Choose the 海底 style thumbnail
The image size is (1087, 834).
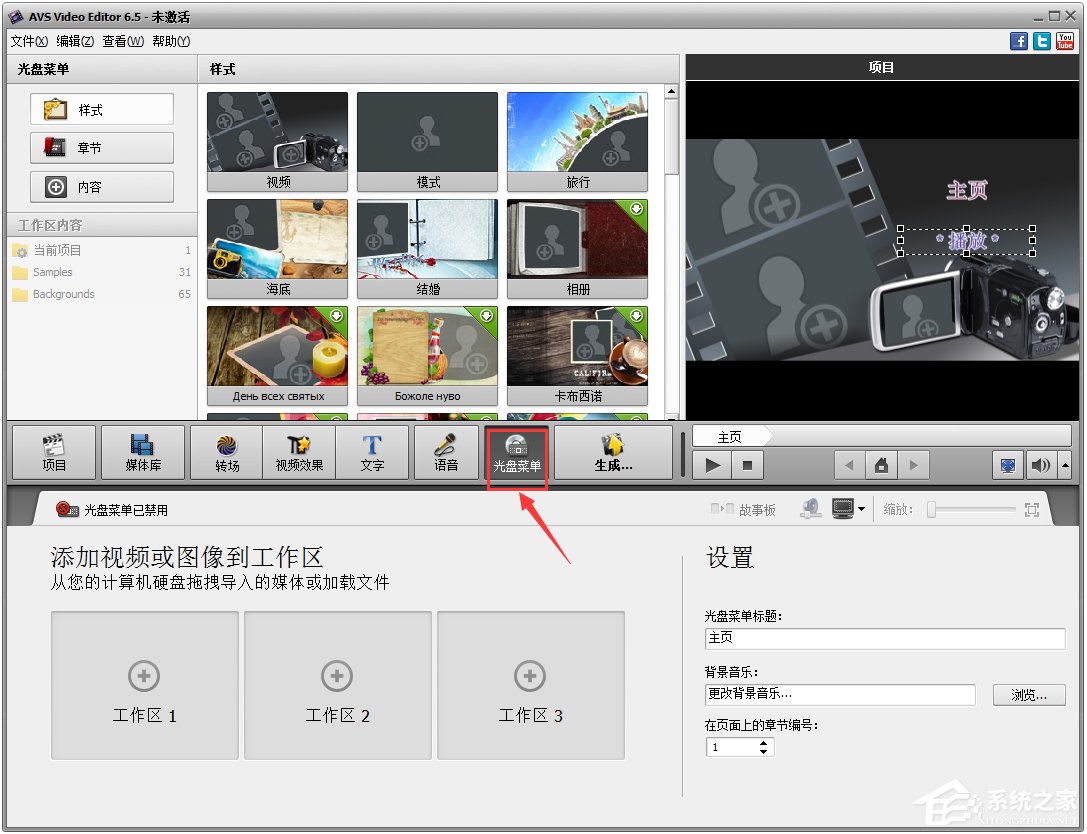[x=277, y=249]
